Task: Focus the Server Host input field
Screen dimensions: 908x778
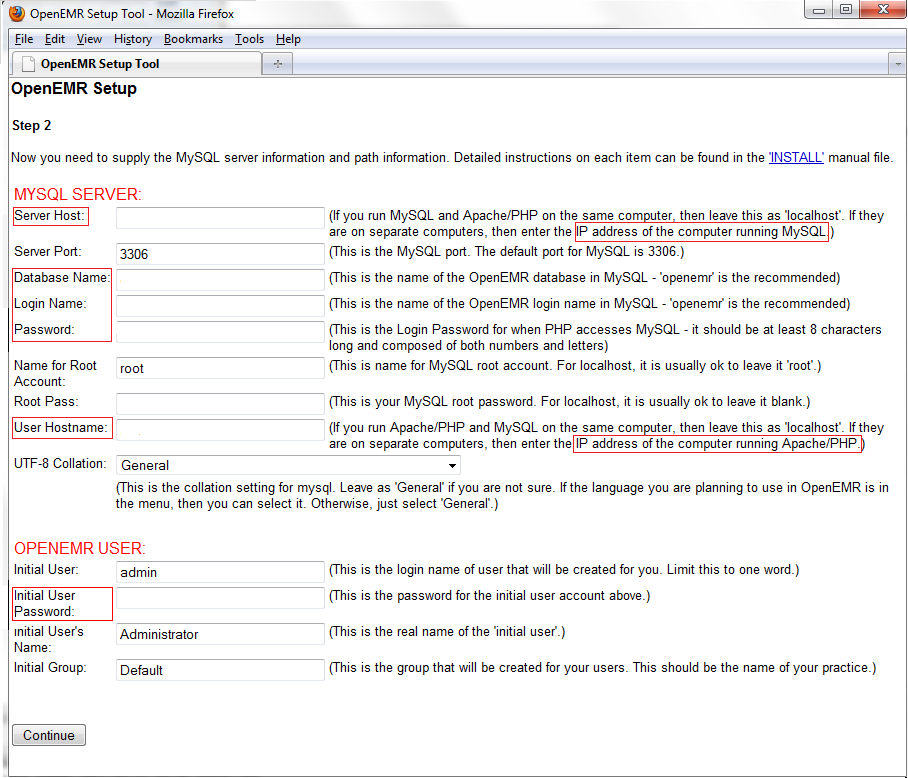Action: click(x=220, y=218)
